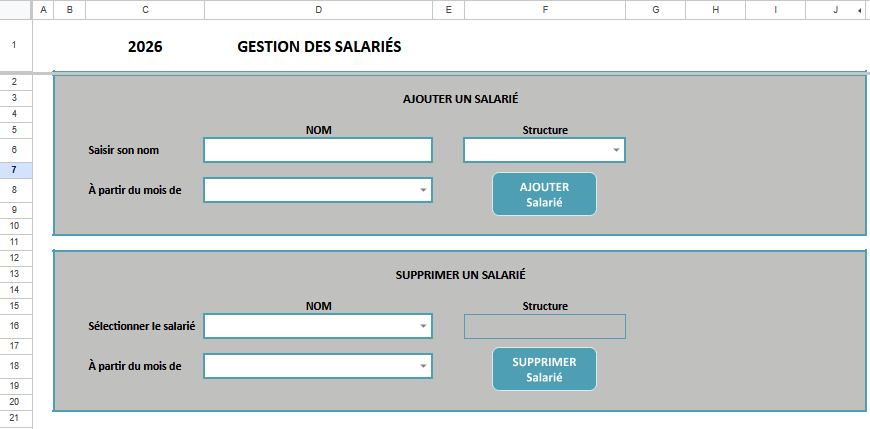This screenshot has width=870, height=429.
Task: Expand the add section month dropdown
Action: 423,190
